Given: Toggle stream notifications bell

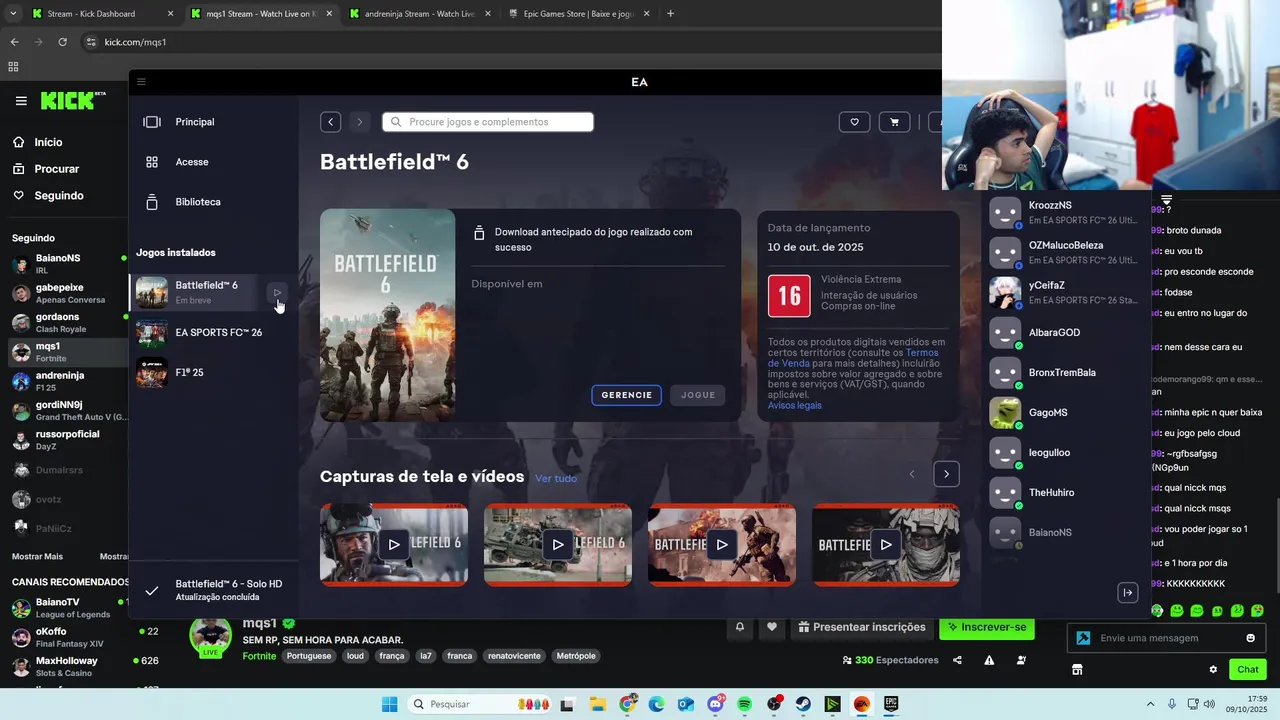Looking at the screenshot, I should tap(740, 627).
